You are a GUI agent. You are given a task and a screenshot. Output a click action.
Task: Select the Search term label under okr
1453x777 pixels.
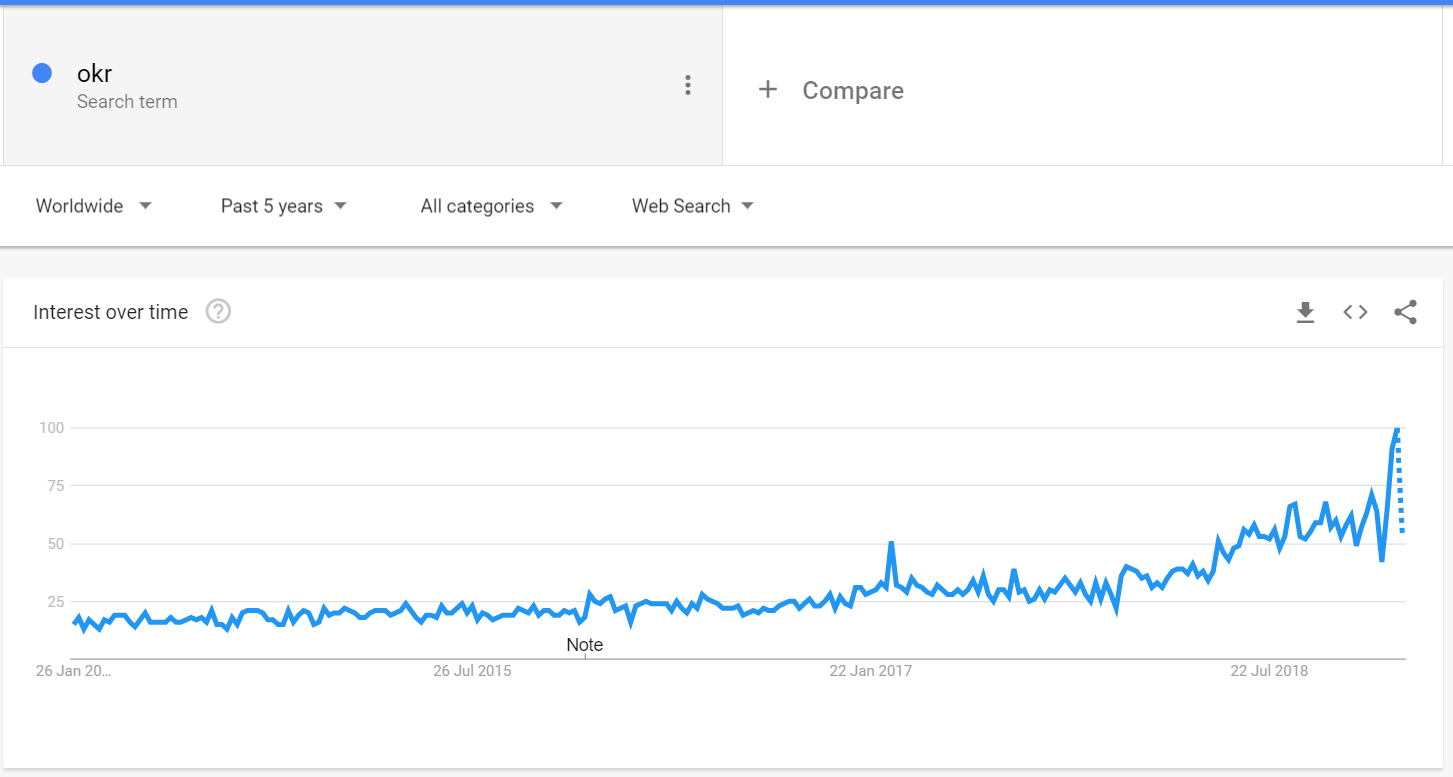click(x=127, y=102)
